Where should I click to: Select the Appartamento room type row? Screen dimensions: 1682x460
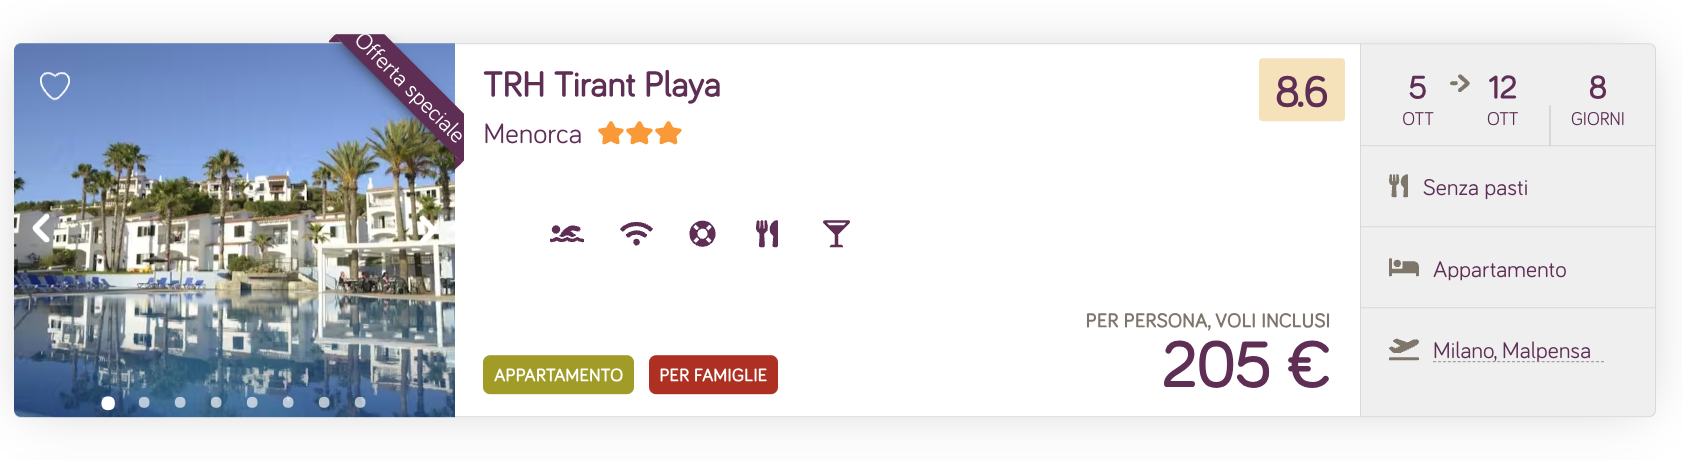[x=1508, y=269]
